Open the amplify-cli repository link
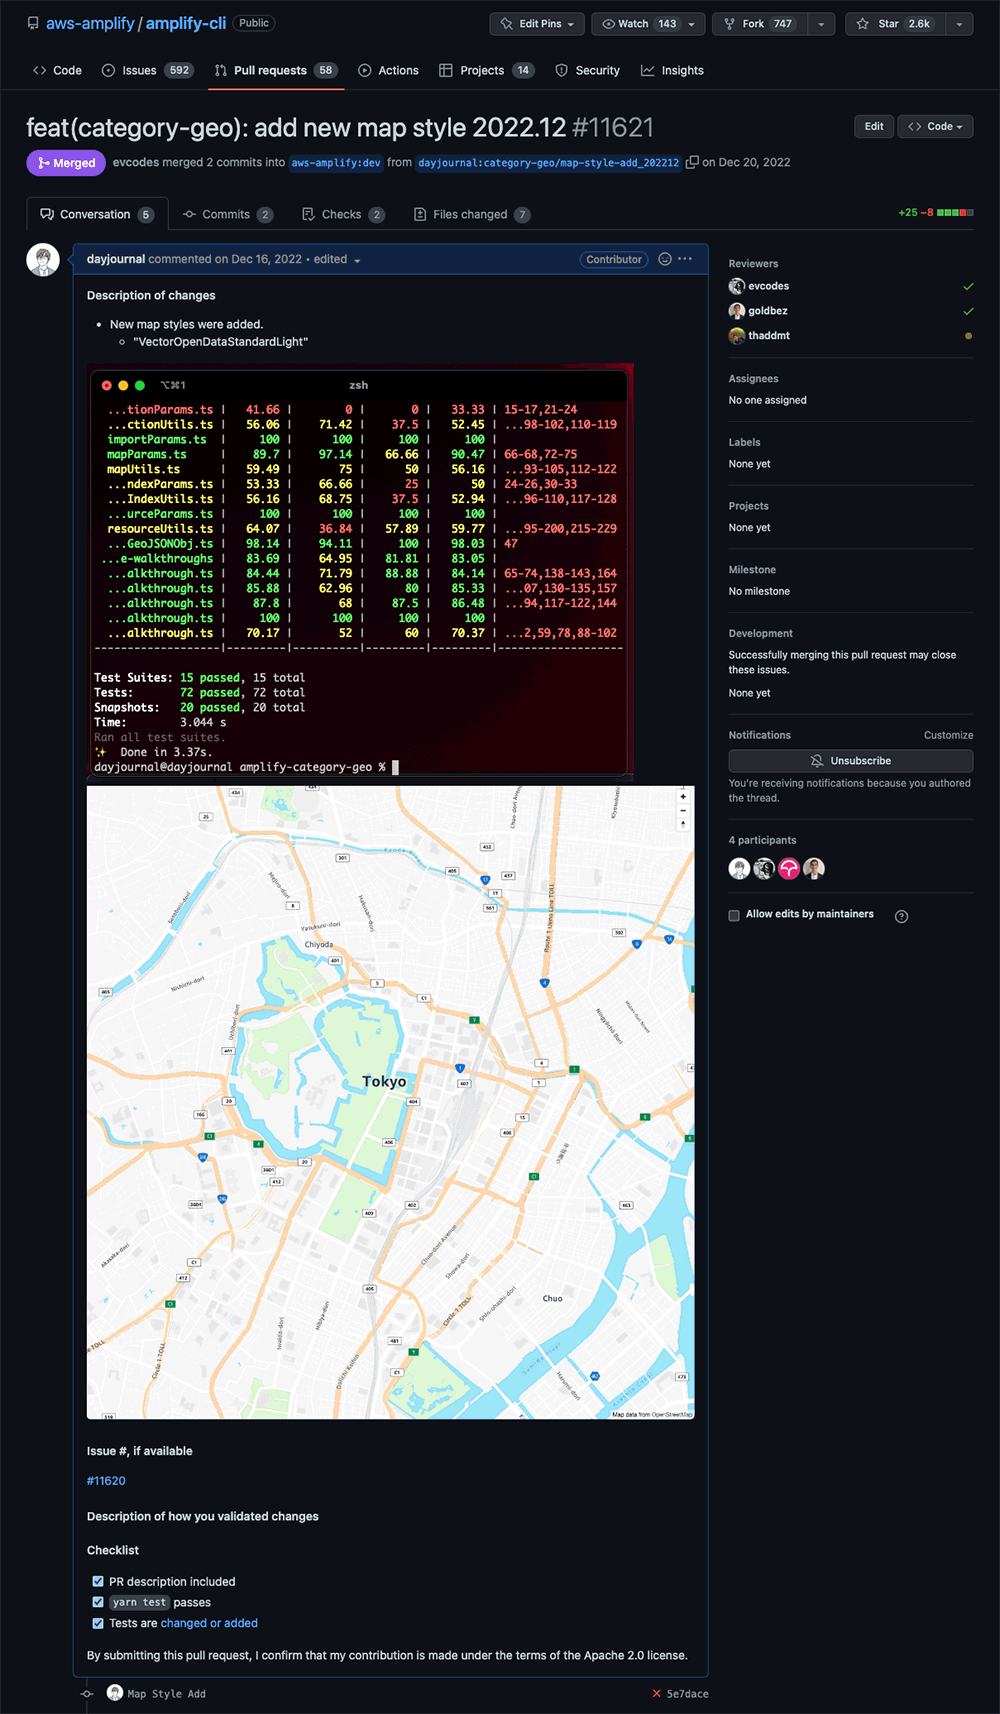This screenshot has height=1714, width=1000. (x=186, y=23)
